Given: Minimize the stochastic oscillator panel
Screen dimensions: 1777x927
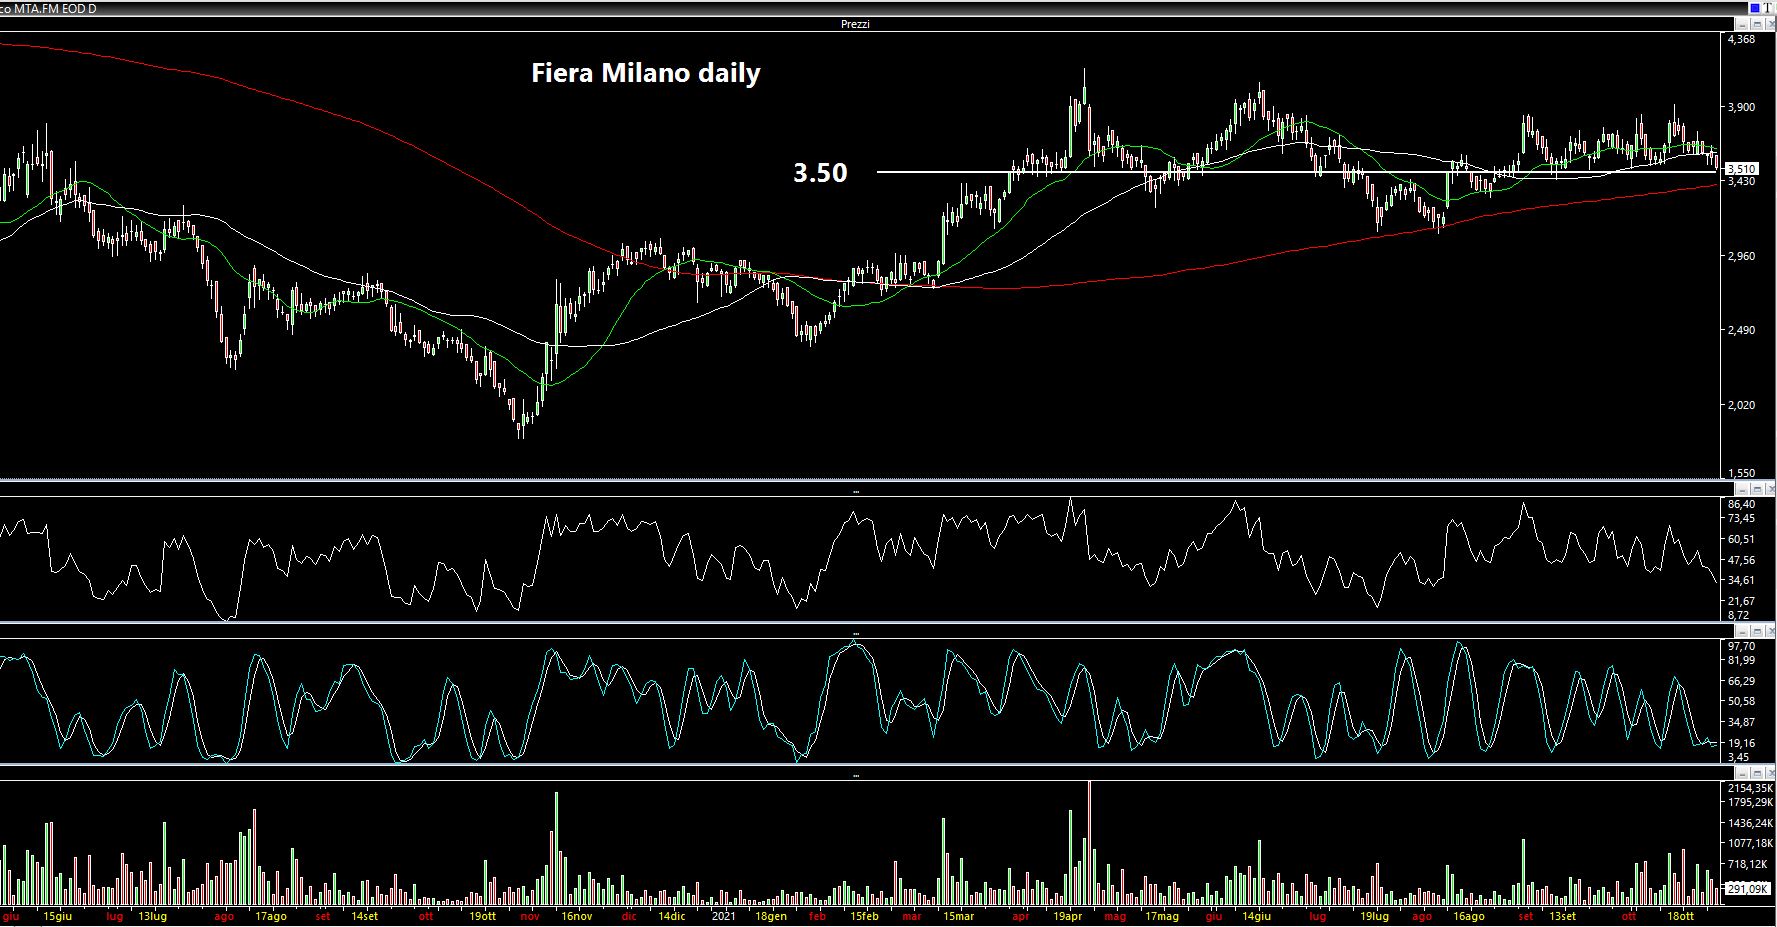Looking at the screenshot, I should click(x=1741, y=632).
